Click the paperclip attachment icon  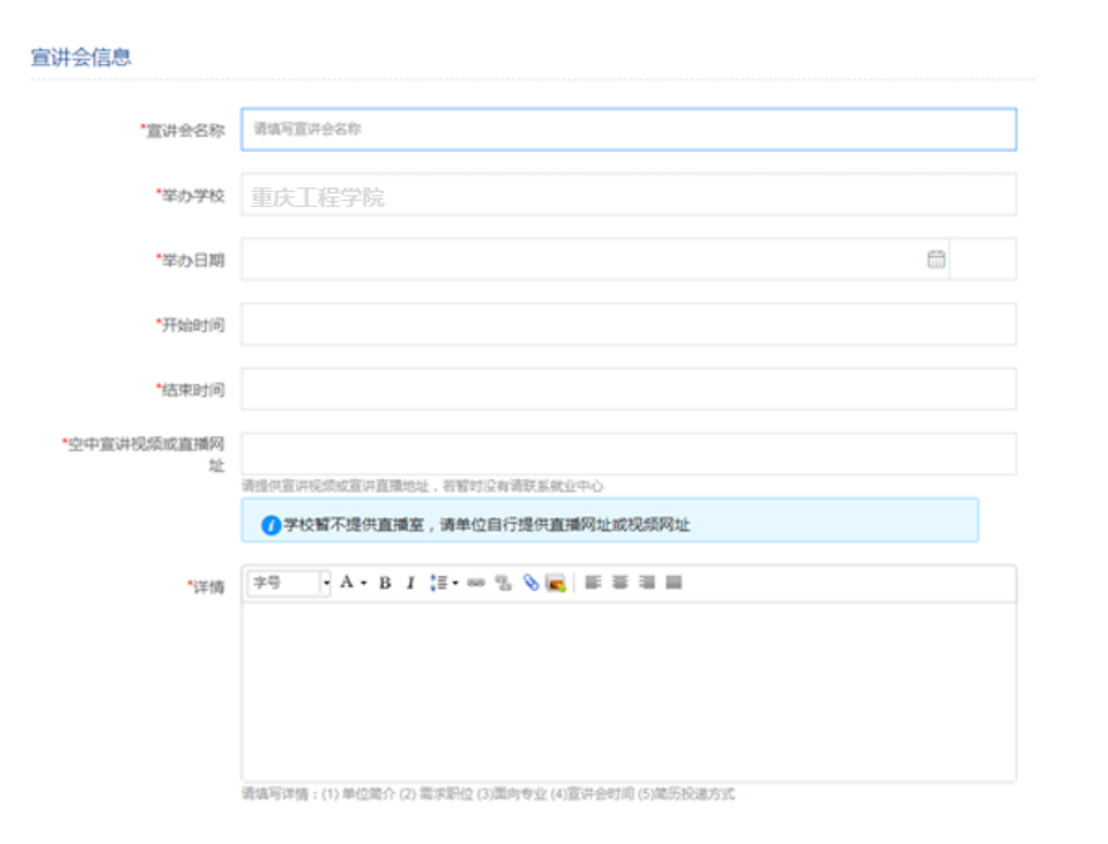531,583
